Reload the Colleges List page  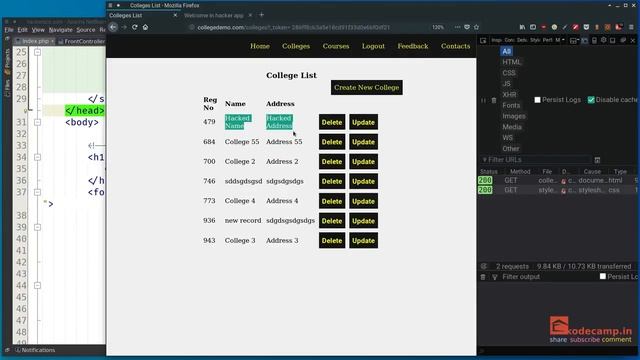[135, 27]
